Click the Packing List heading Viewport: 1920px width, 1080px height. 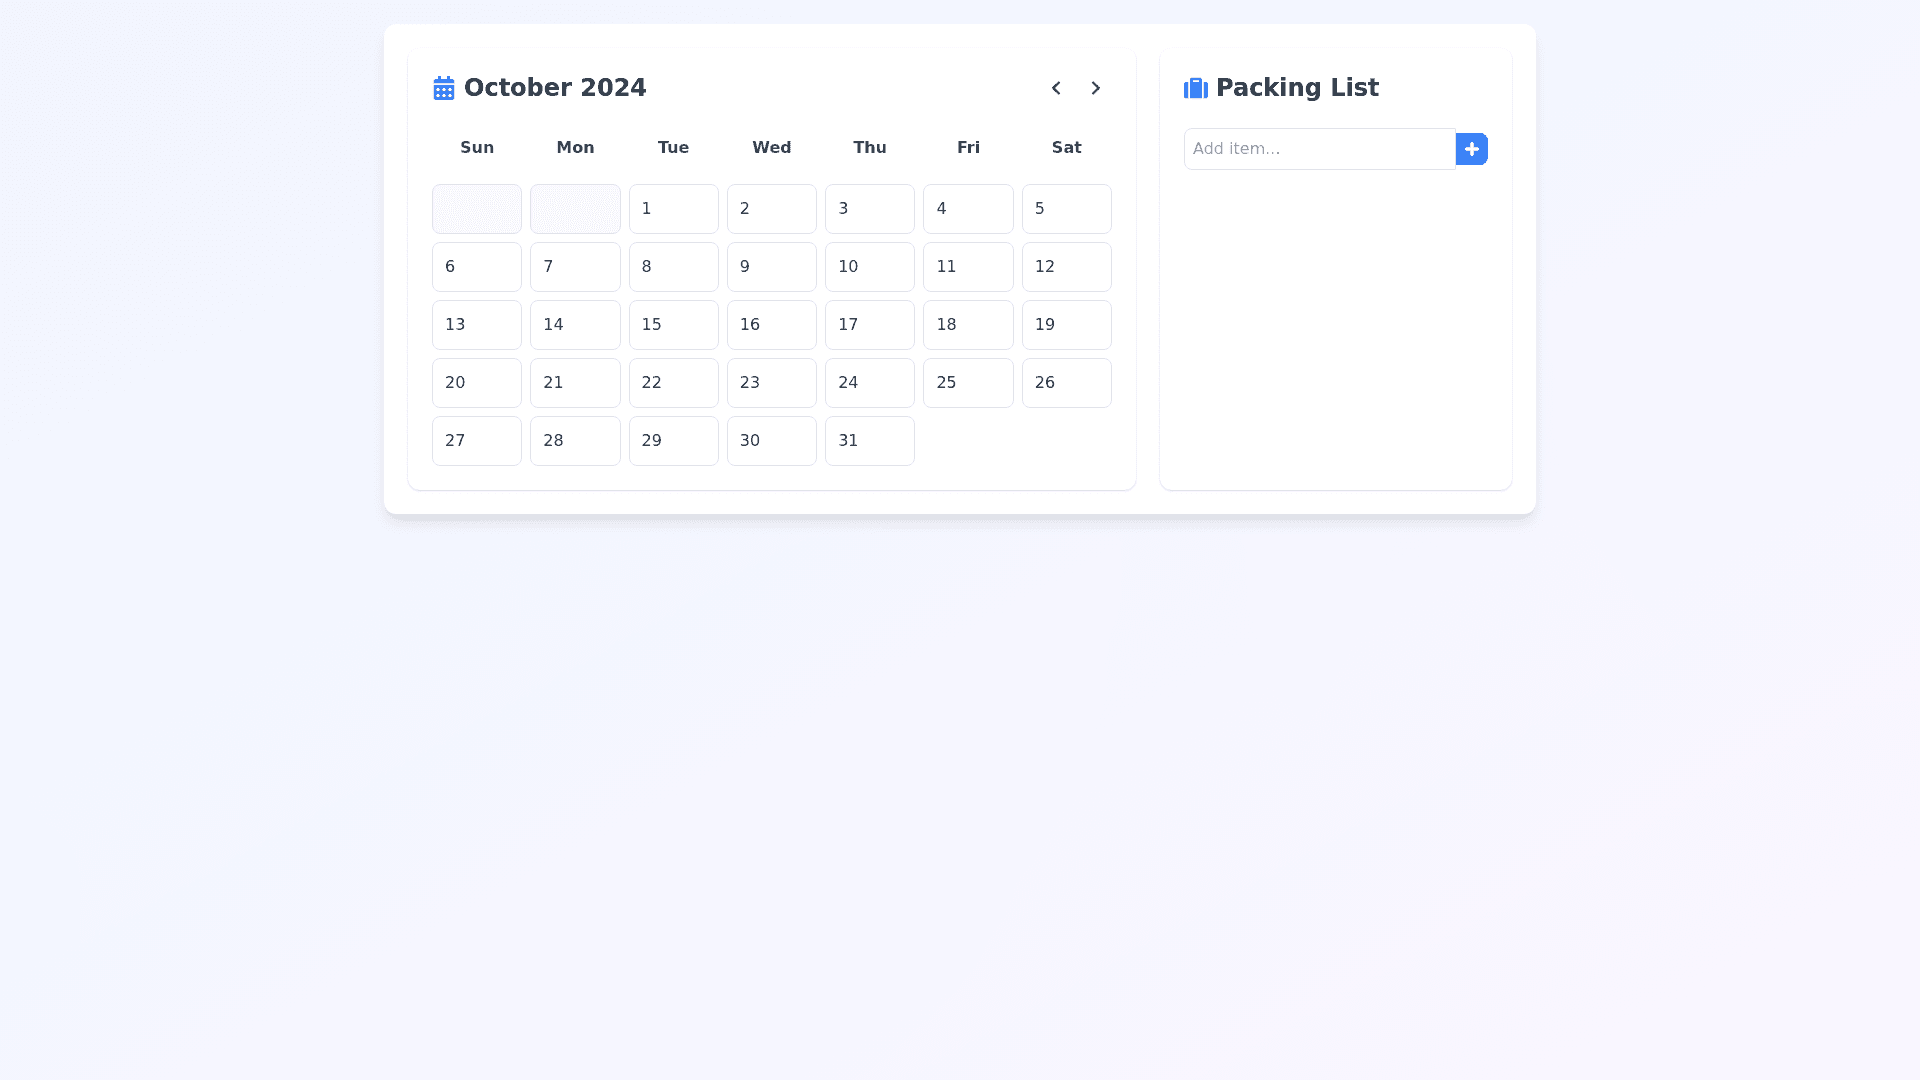(x=1297, y=88)
